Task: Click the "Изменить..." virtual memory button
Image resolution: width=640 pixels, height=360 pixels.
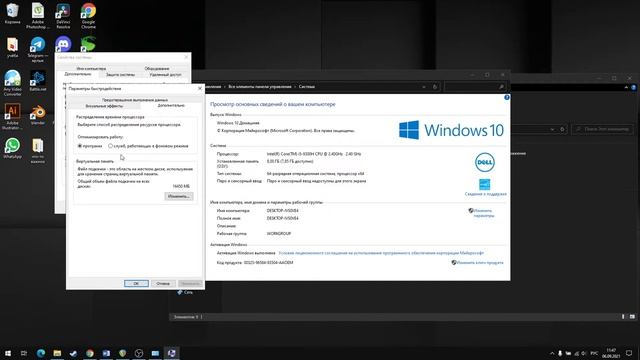Action: [x=179, y=196]
